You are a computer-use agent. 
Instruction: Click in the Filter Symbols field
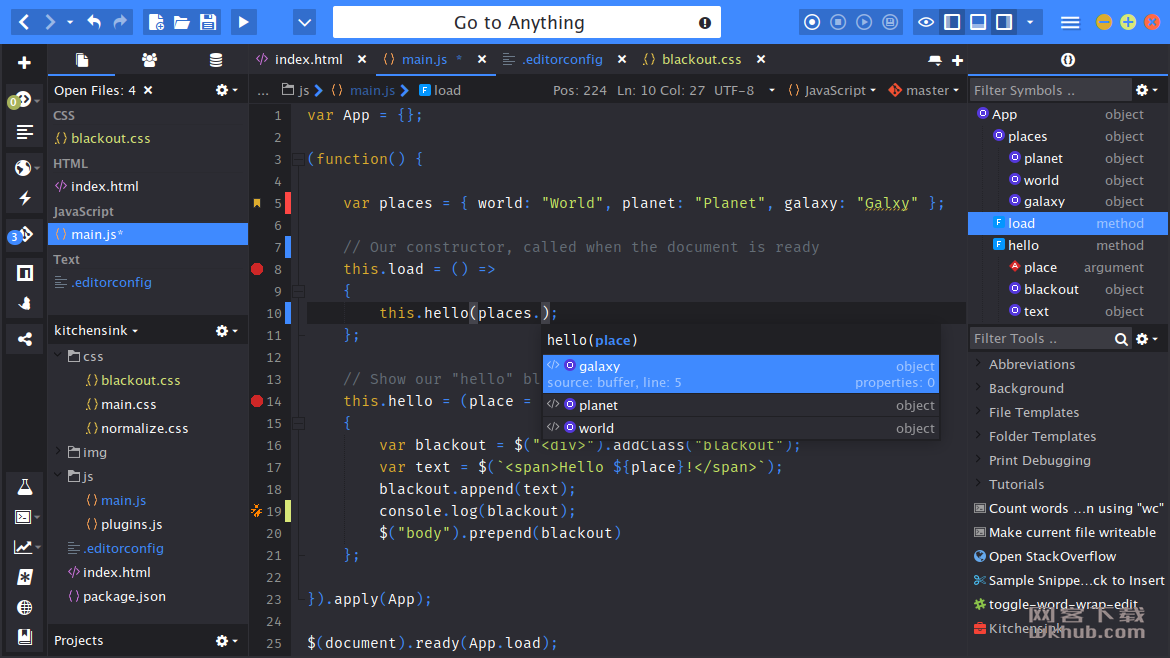click(x=1051, y=90)
